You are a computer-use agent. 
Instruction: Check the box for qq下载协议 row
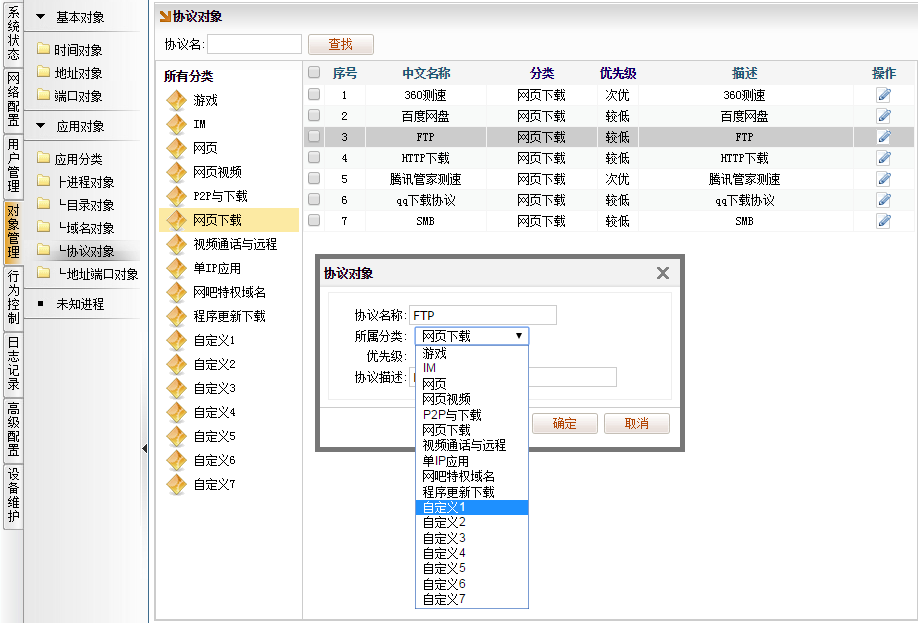[x=314, y=200]
